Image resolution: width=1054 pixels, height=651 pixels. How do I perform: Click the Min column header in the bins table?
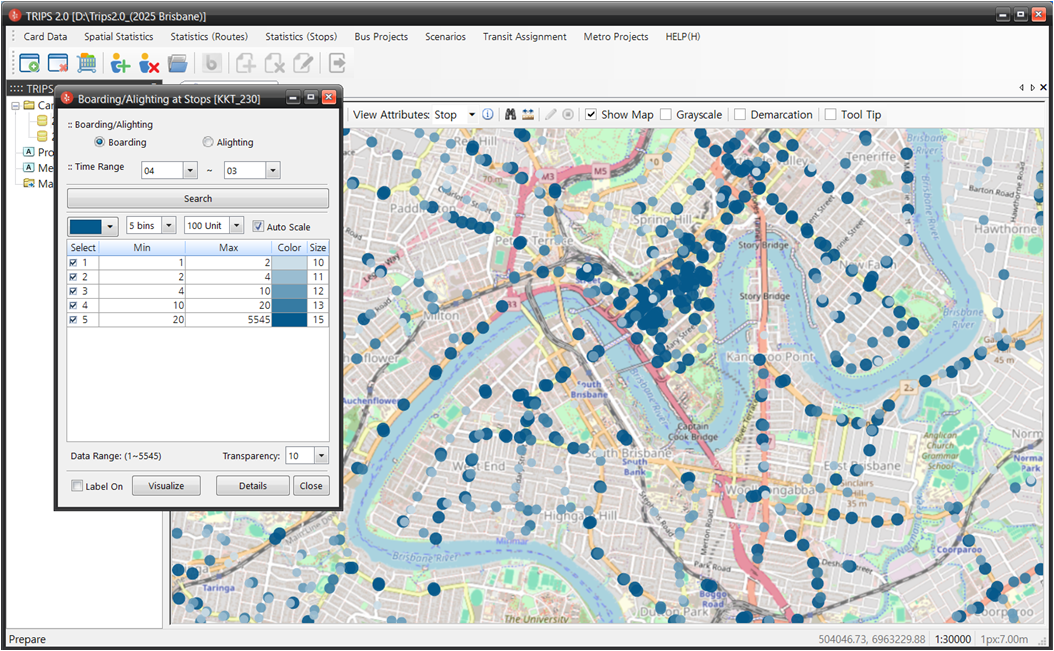click(142, 247)
